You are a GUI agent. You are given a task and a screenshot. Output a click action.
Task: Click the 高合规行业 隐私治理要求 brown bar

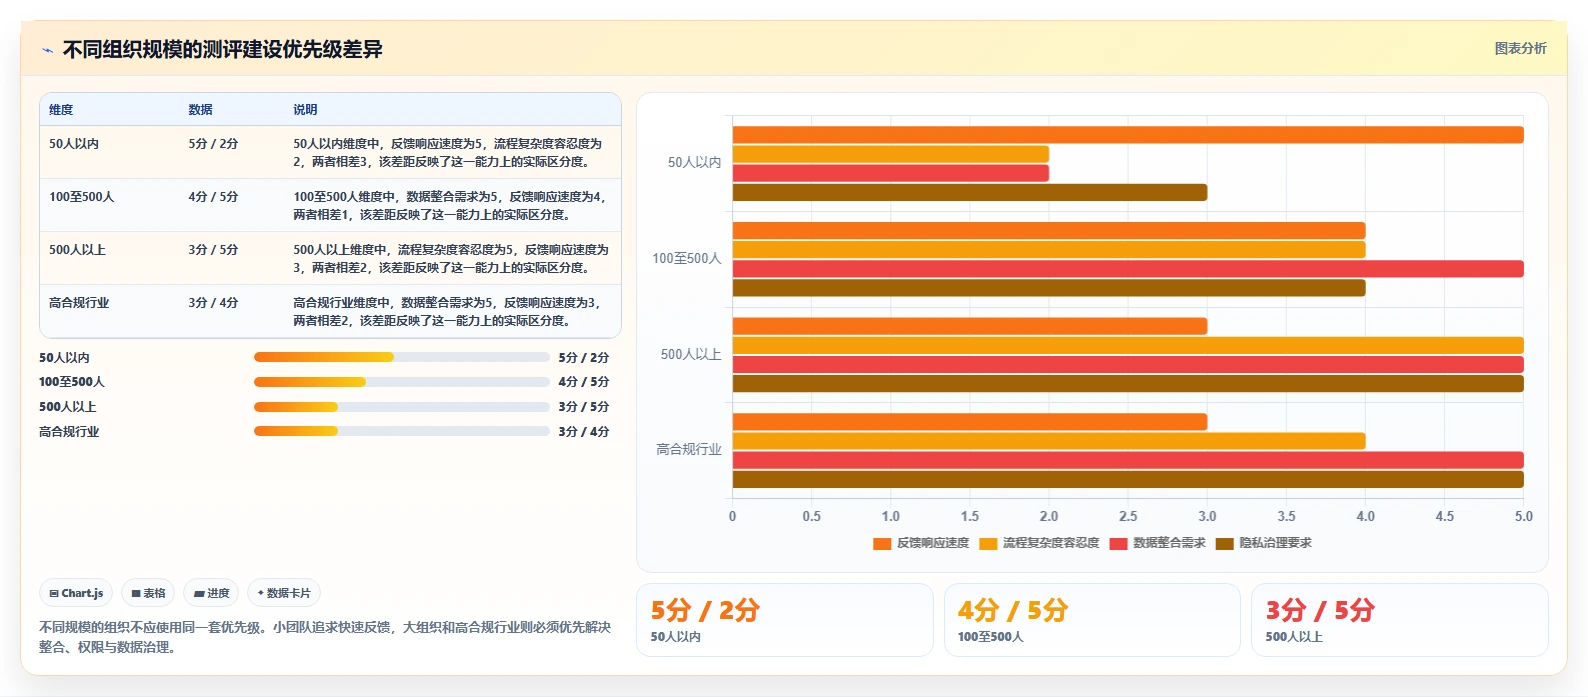pyautogui.click(x=1128, y=479)
